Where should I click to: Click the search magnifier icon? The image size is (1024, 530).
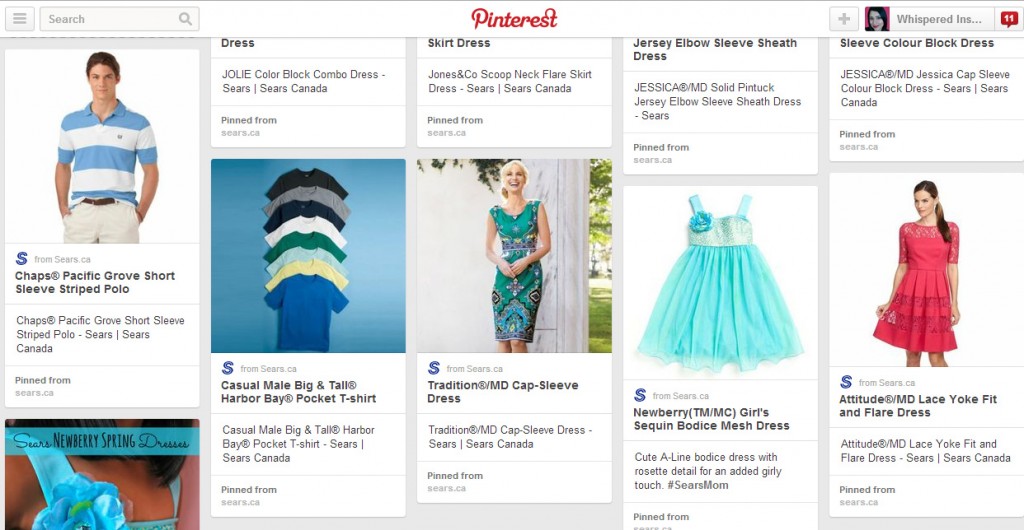(x=185, y=19)
